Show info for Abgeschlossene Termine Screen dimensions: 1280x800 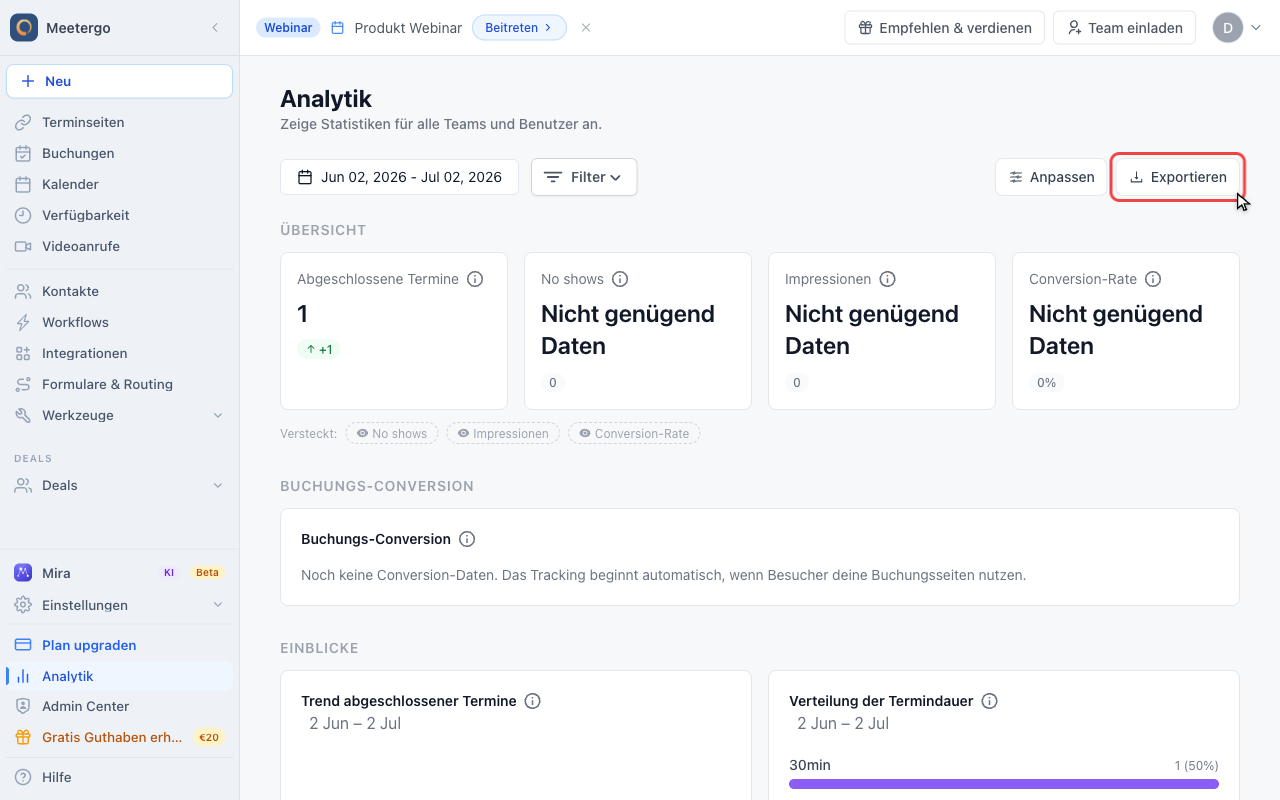point(475,279)
